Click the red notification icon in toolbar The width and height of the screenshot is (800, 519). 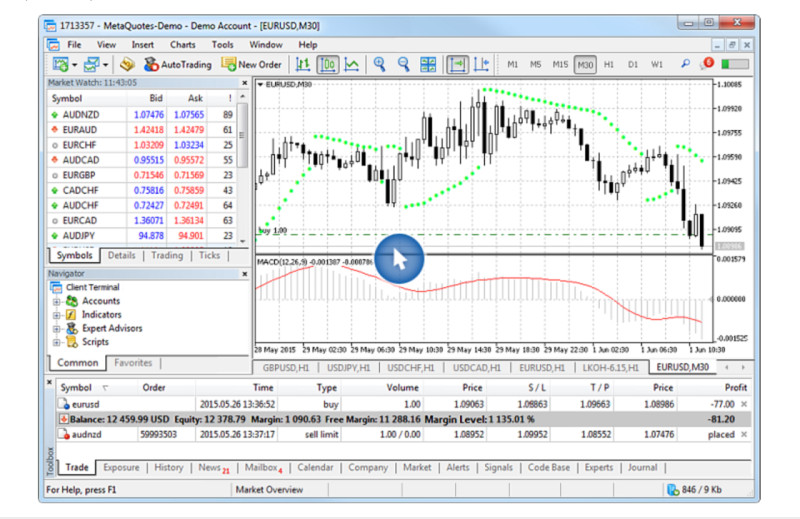pyautogui.click(x=708, y=63)
